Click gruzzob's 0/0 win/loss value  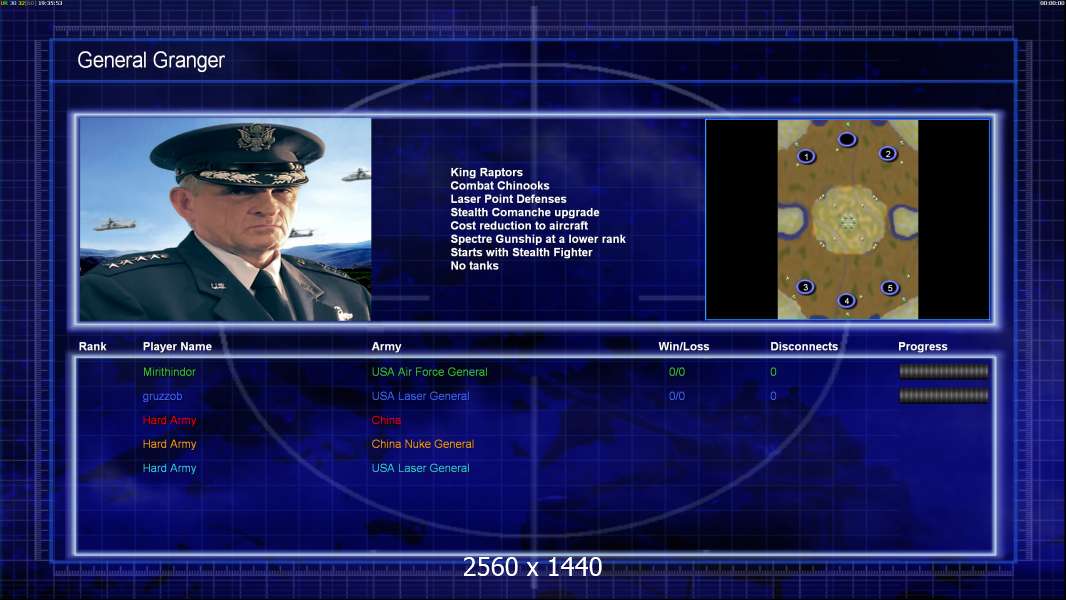(677, 396)
